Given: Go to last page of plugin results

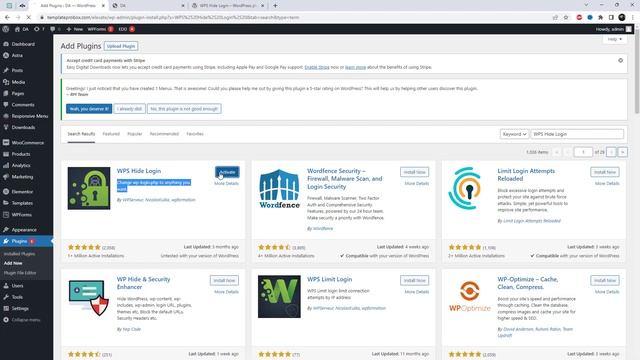Looking at the screenshot, I should pyautogui.click(x=622, y=152).
